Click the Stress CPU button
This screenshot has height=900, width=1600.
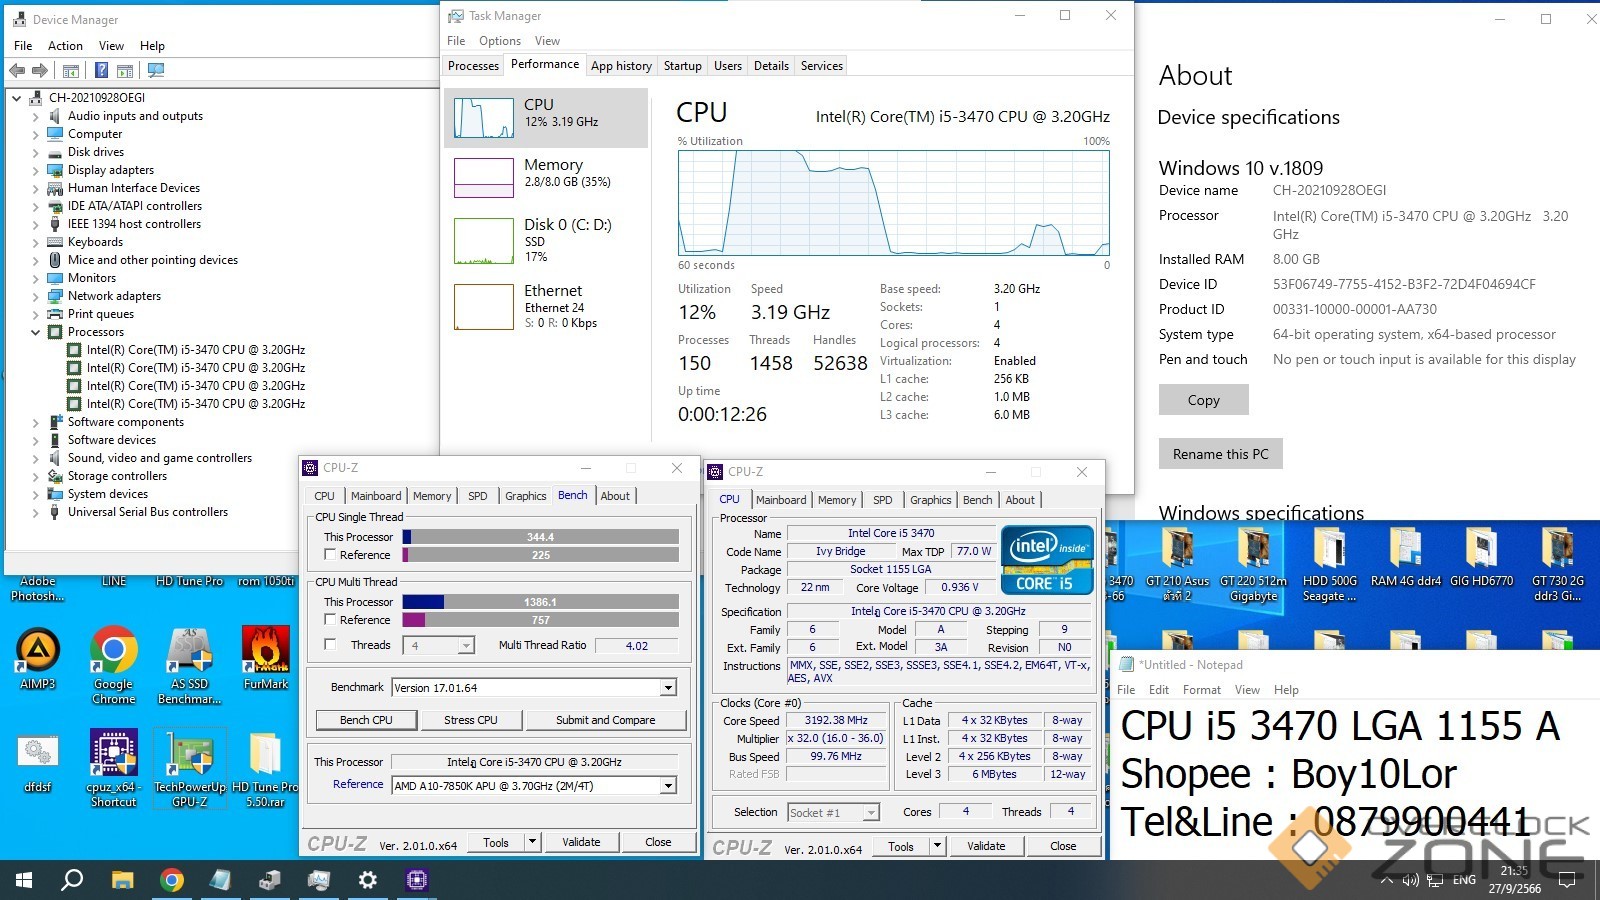pos(471,720)
